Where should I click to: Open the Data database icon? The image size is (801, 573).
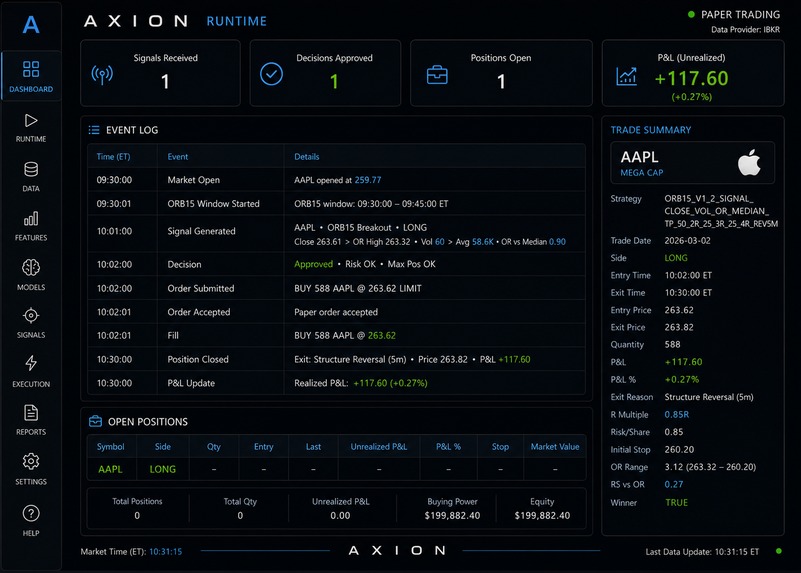coord(31,169)
